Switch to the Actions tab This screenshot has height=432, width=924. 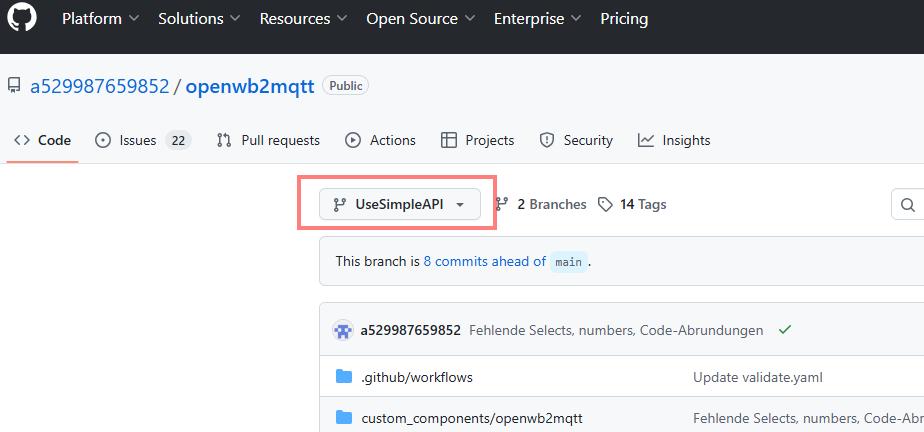[x=380, y=140]
